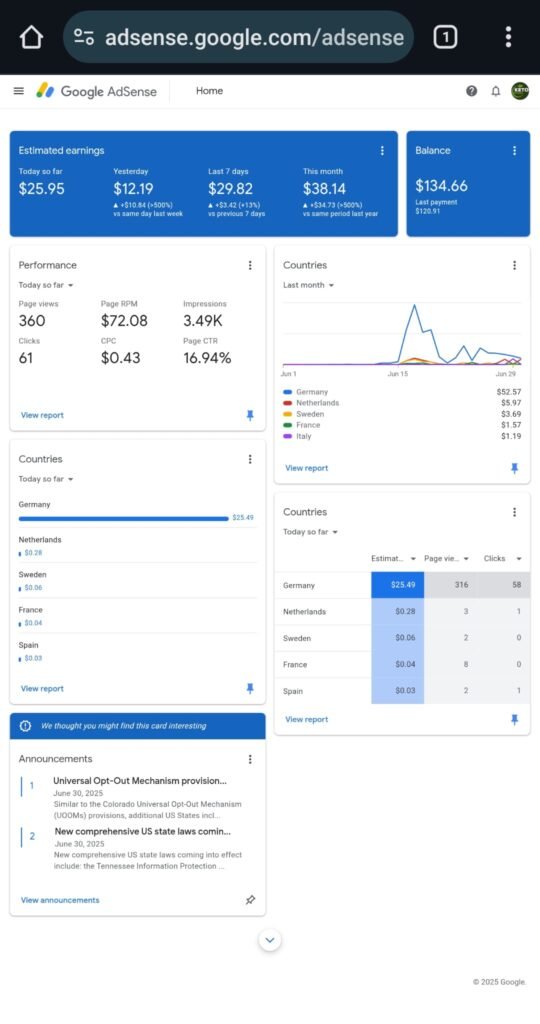Open Countries table card options menu
The image size is (540, 1024).
point(515,512)
